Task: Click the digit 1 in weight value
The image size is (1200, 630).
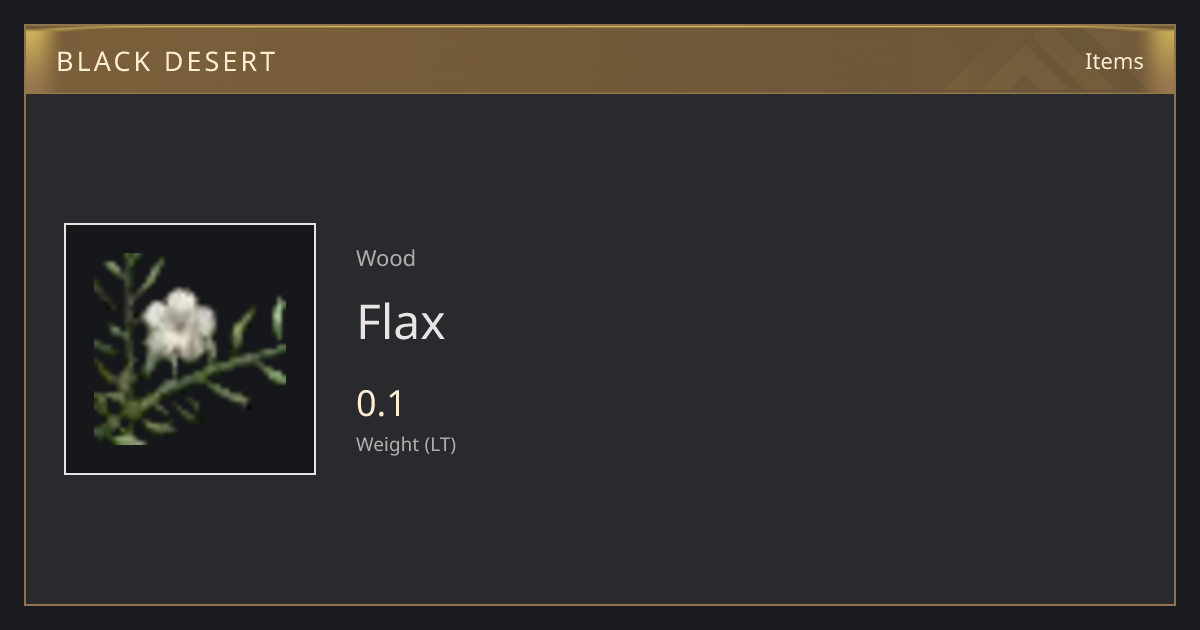Action: (x=395, y=403)
